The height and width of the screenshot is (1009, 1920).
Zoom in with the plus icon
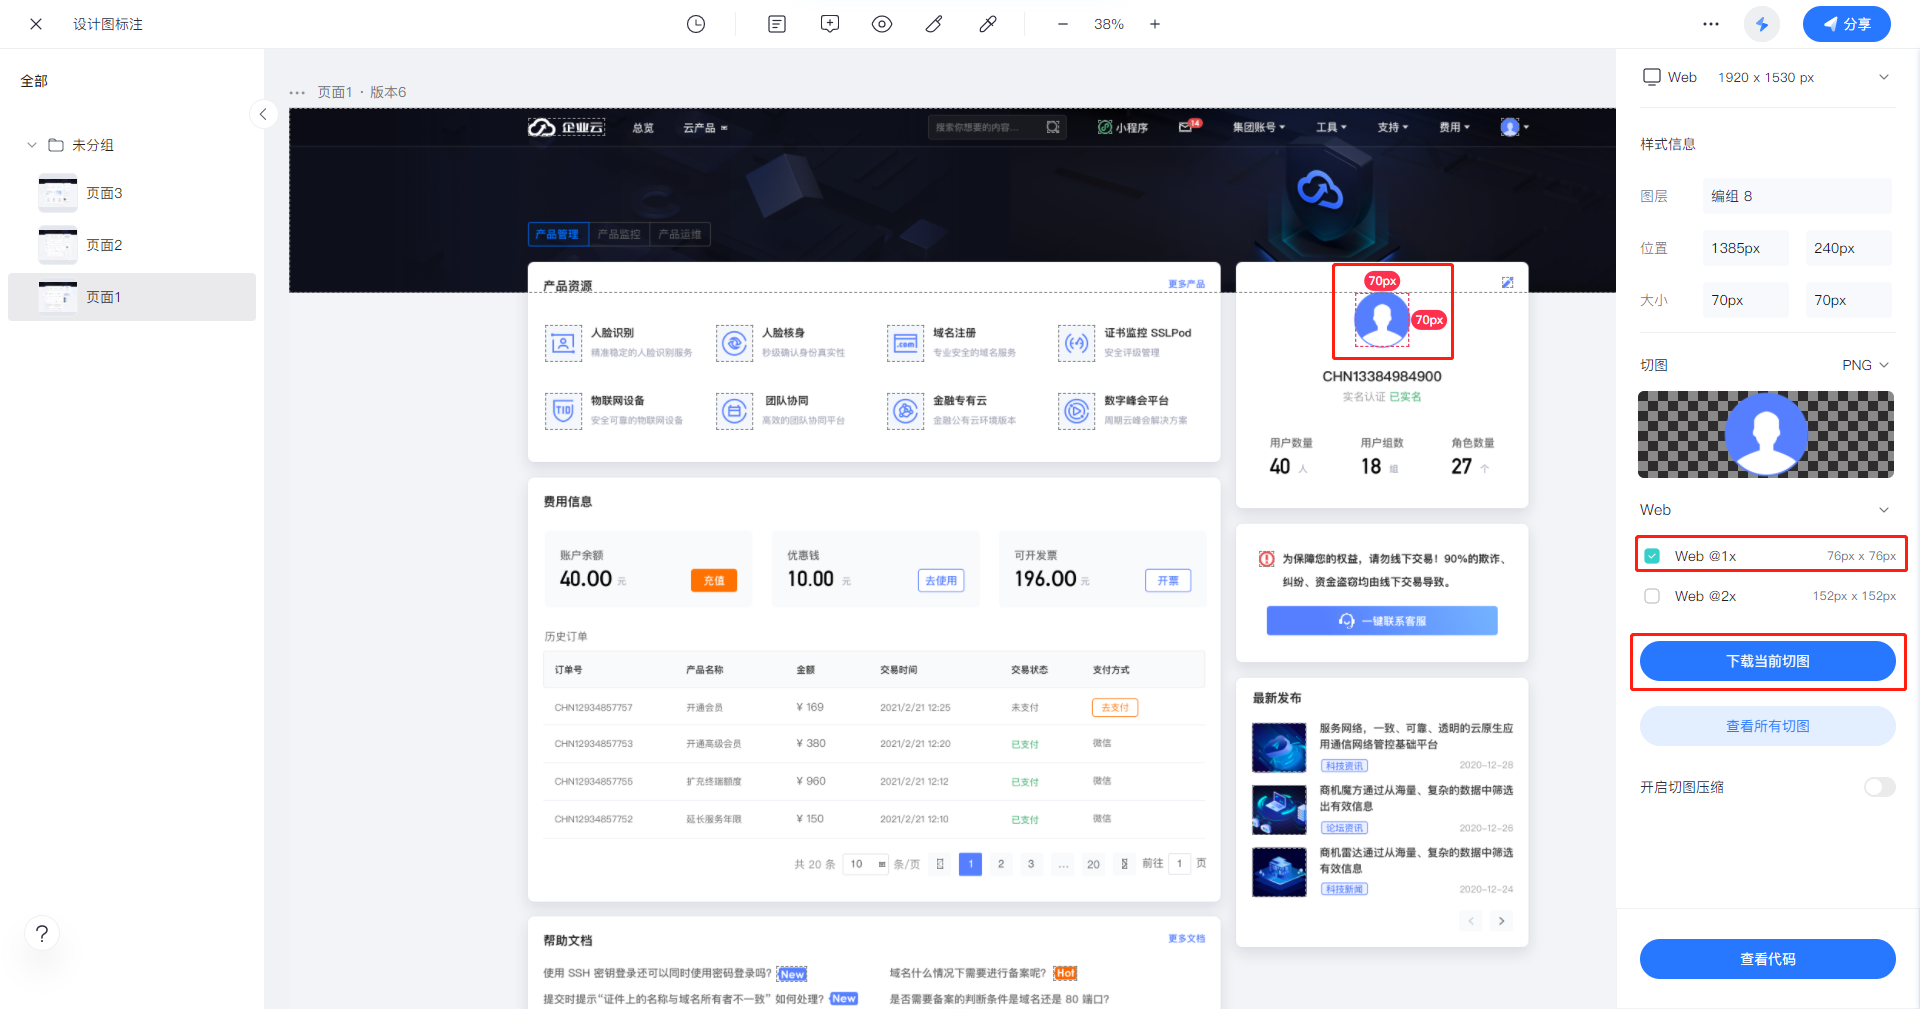tap(1155, 24)
